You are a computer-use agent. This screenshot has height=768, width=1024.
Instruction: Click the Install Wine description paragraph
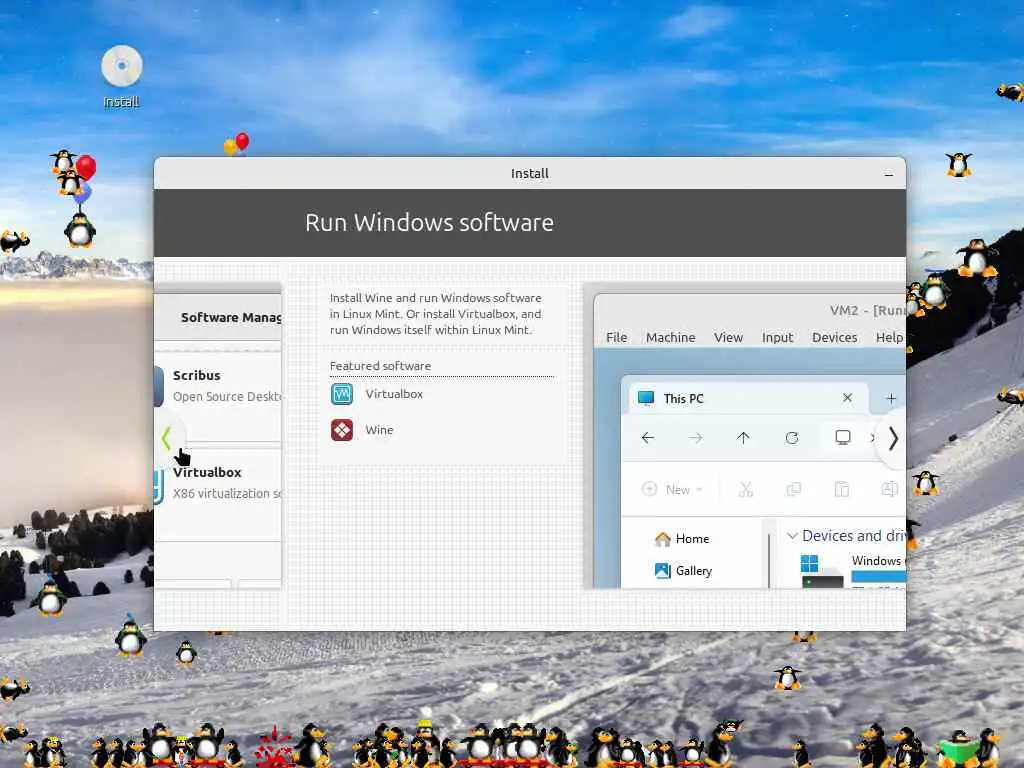coord(436,313)
